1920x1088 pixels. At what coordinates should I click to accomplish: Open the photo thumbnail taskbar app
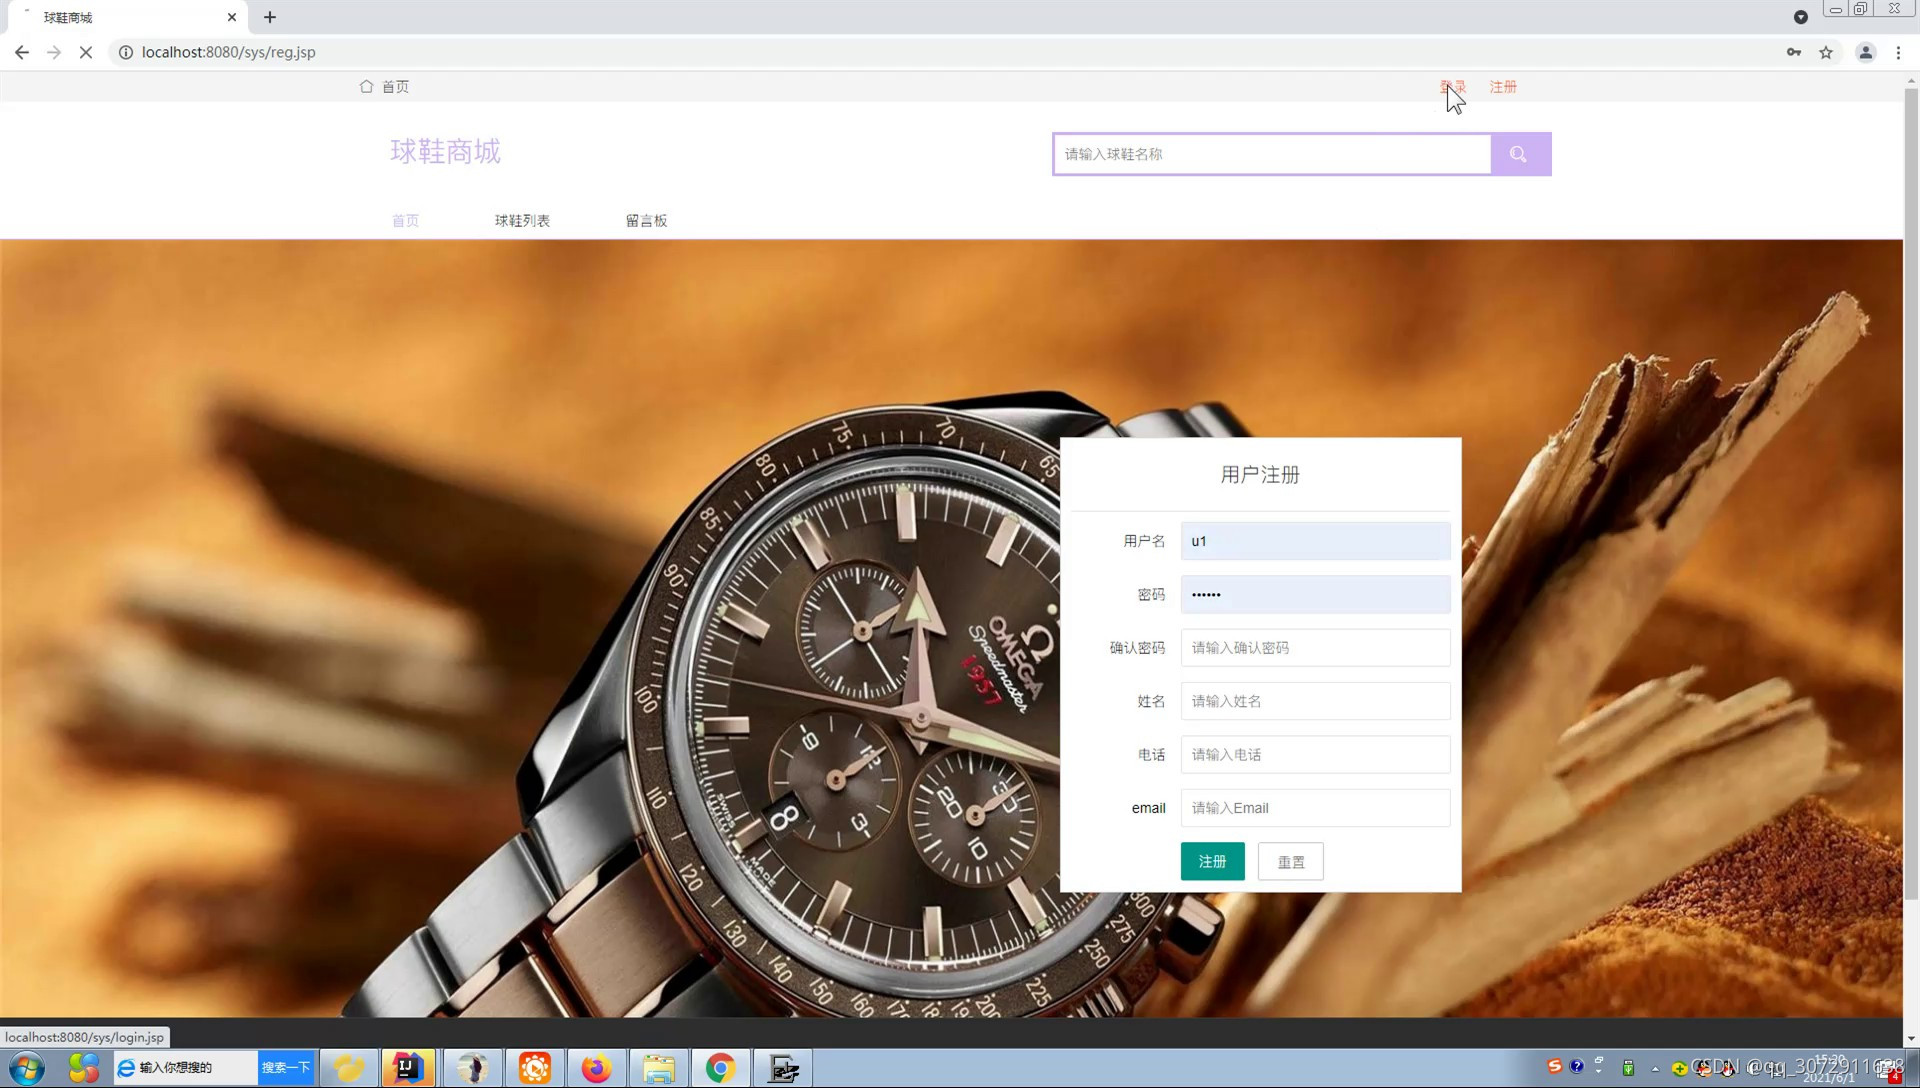[x=472, y=1068]
